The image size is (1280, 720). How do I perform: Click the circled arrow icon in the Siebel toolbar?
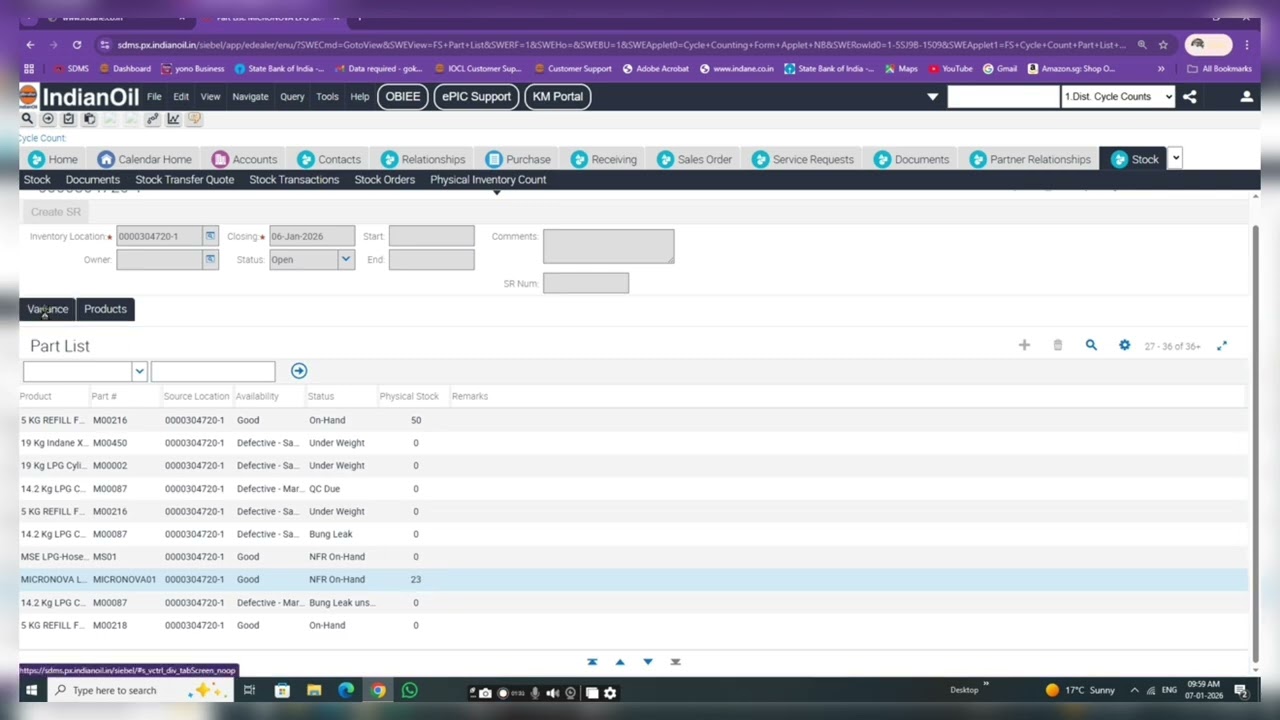[x=47, y=119]
